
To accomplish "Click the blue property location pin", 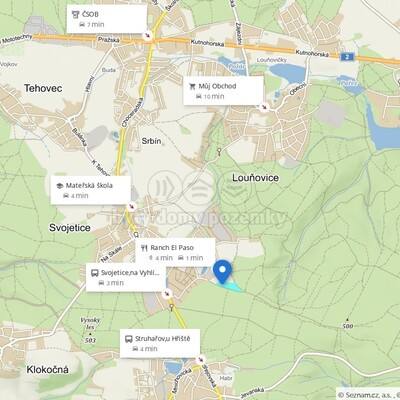I will tap(222, 272).
